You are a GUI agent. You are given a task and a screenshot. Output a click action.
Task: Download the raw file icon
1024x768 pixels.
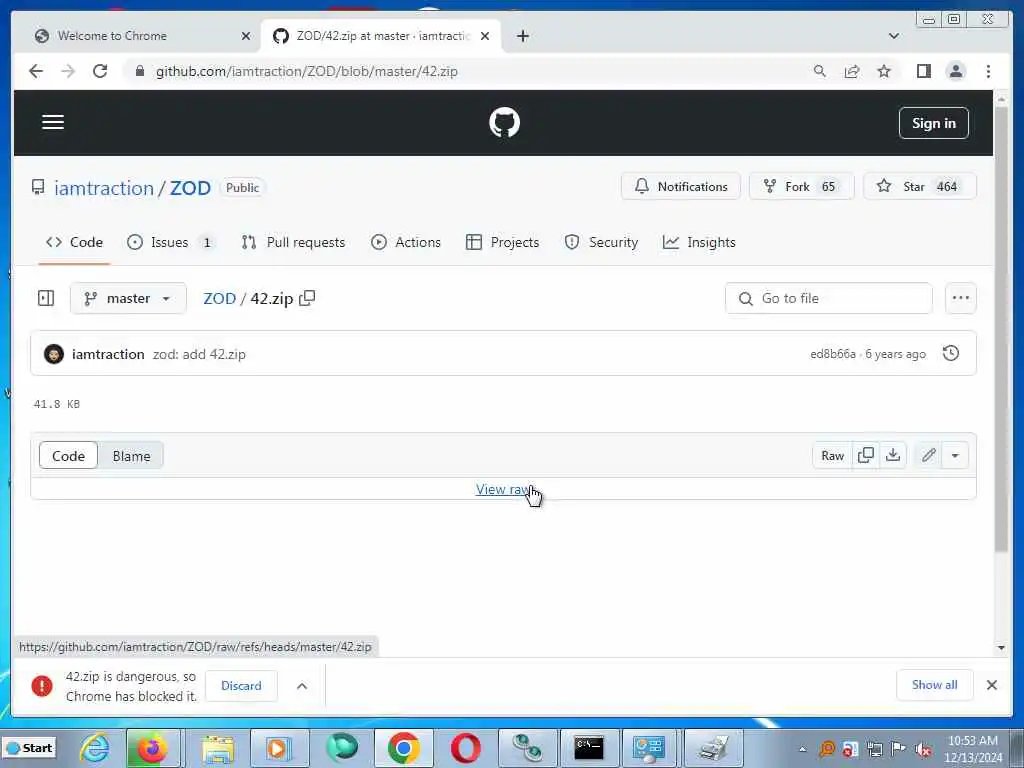(x=893, y=455)
